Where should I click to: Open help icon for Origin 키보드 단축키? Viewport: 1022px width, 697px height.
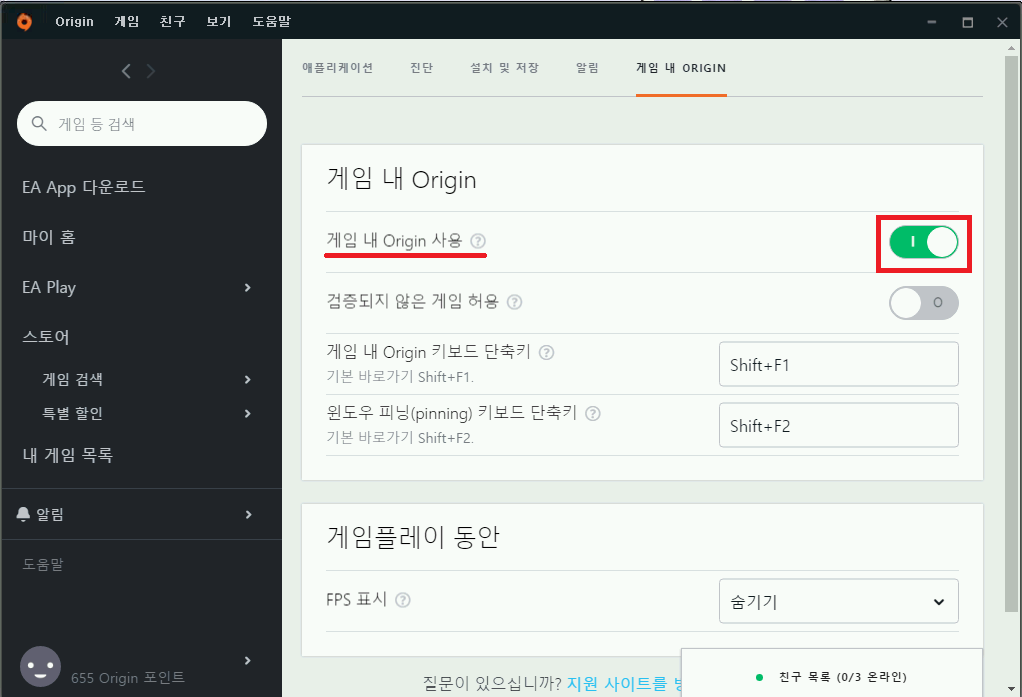pyautogui.click(x=547, y=353)
